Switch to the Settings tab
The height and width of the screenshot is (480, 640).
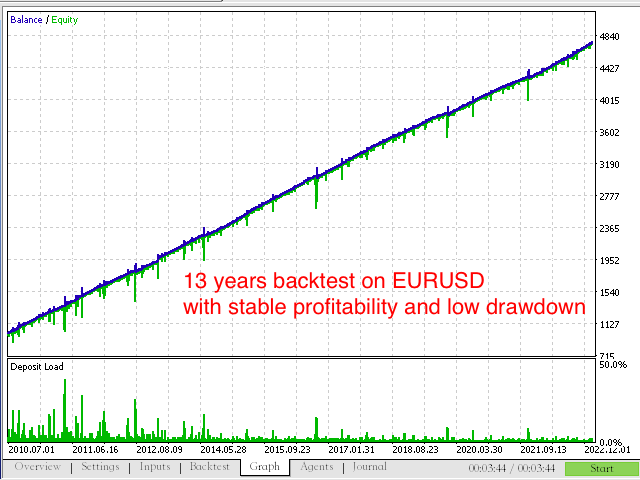100,467
